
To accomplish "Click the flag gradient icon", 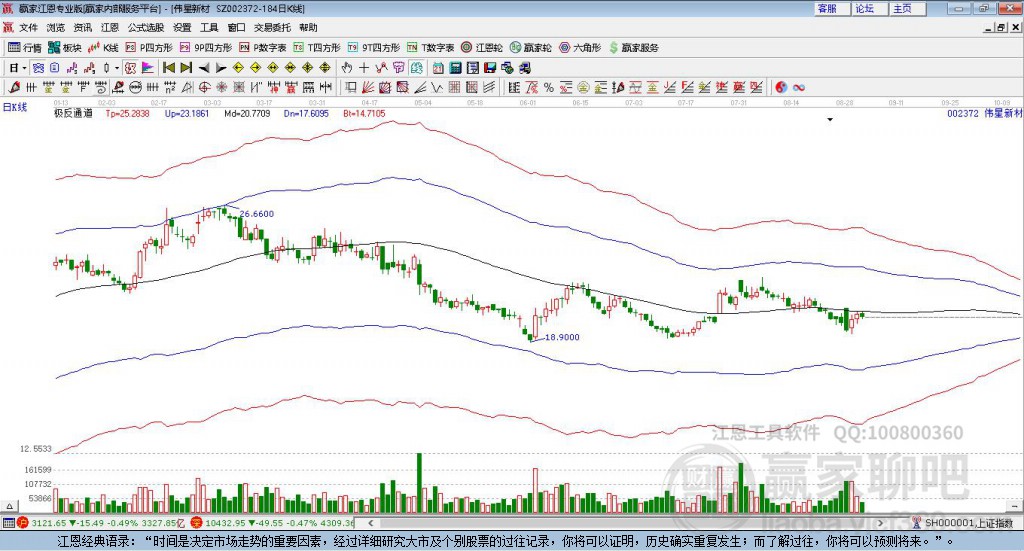I will coord(148,68).
